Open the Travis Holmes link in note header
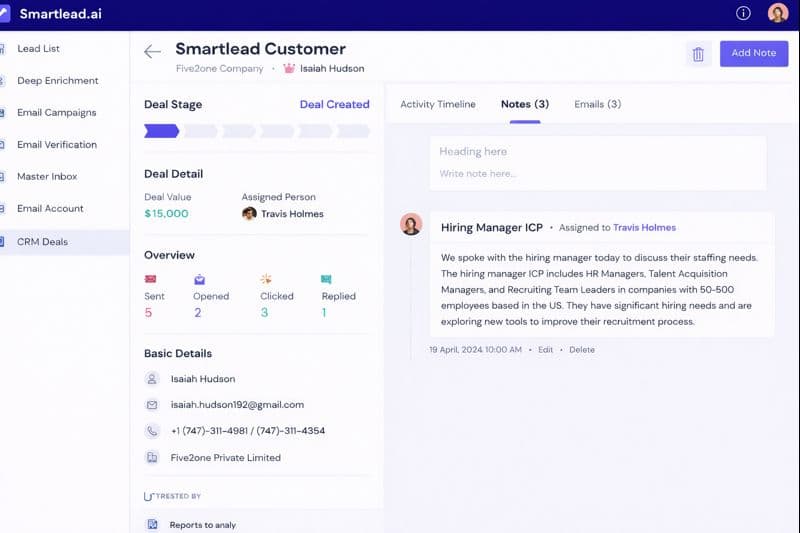The height and width of the screenshot is (533, 800). pyautogui.click(x=644, y=227)
